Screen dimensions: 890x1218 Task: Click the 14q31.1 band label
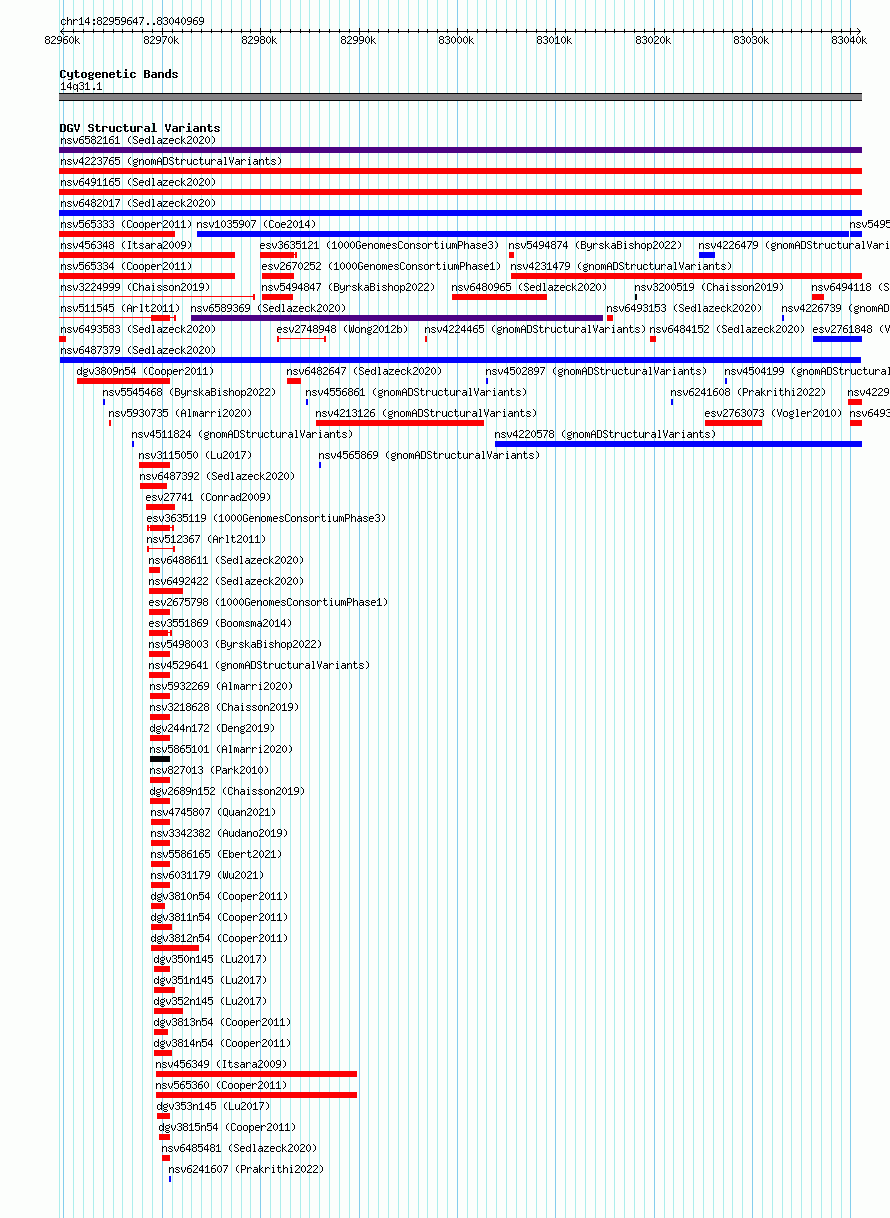click(81, 87)
